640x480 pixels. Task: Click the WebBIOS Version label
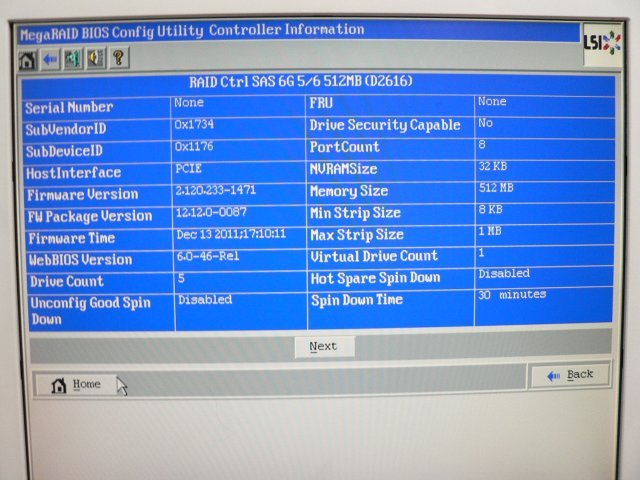pos(80,260)
